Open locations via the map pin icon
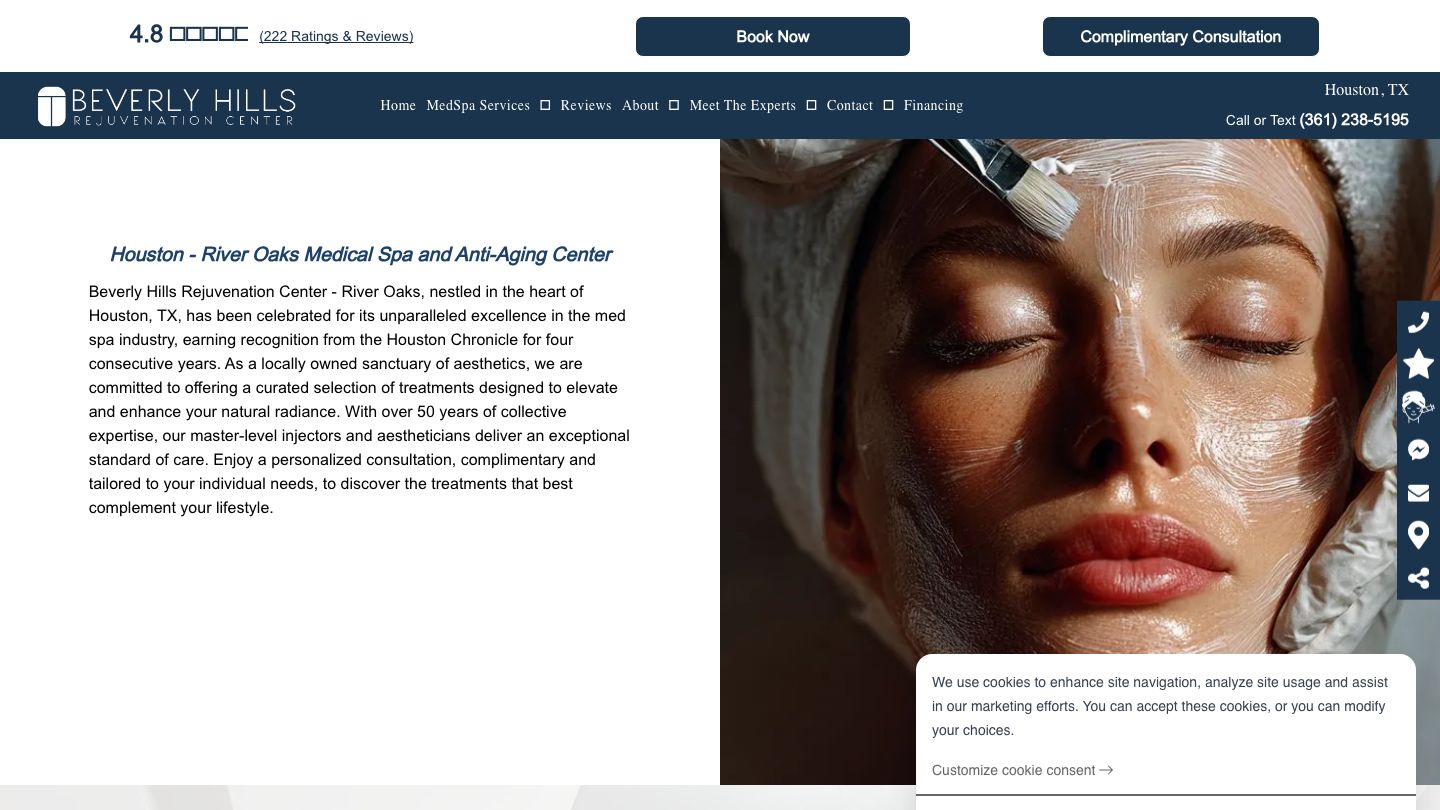This screenshot has height=810, width=1440. 1418,535
